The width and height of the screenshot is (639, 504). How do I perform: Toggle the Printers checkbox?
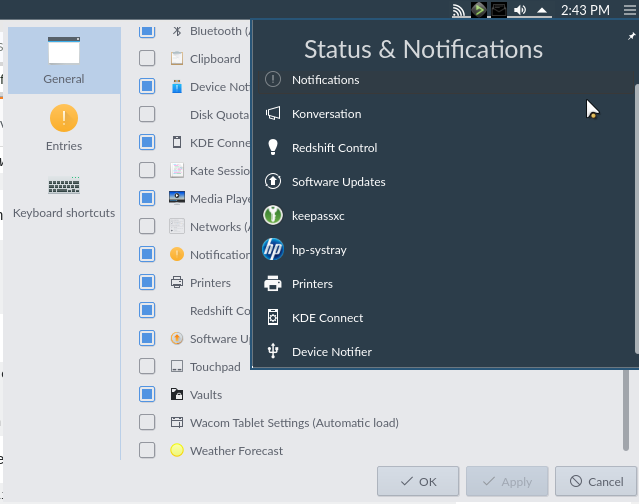pyautogui.click(x=147, y=282)
